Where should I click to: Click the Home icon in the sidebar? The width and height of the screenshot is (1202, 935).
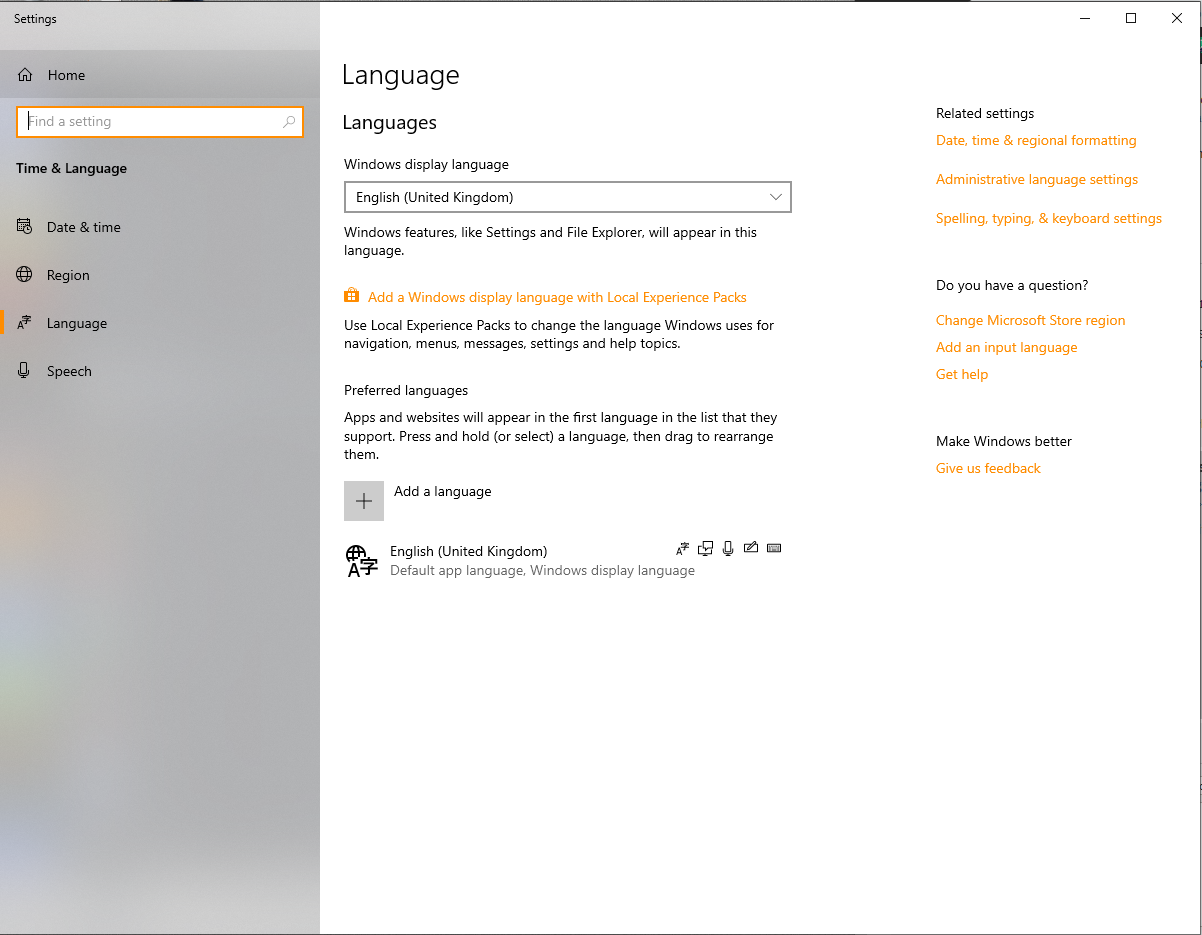(x=25, y=75)
